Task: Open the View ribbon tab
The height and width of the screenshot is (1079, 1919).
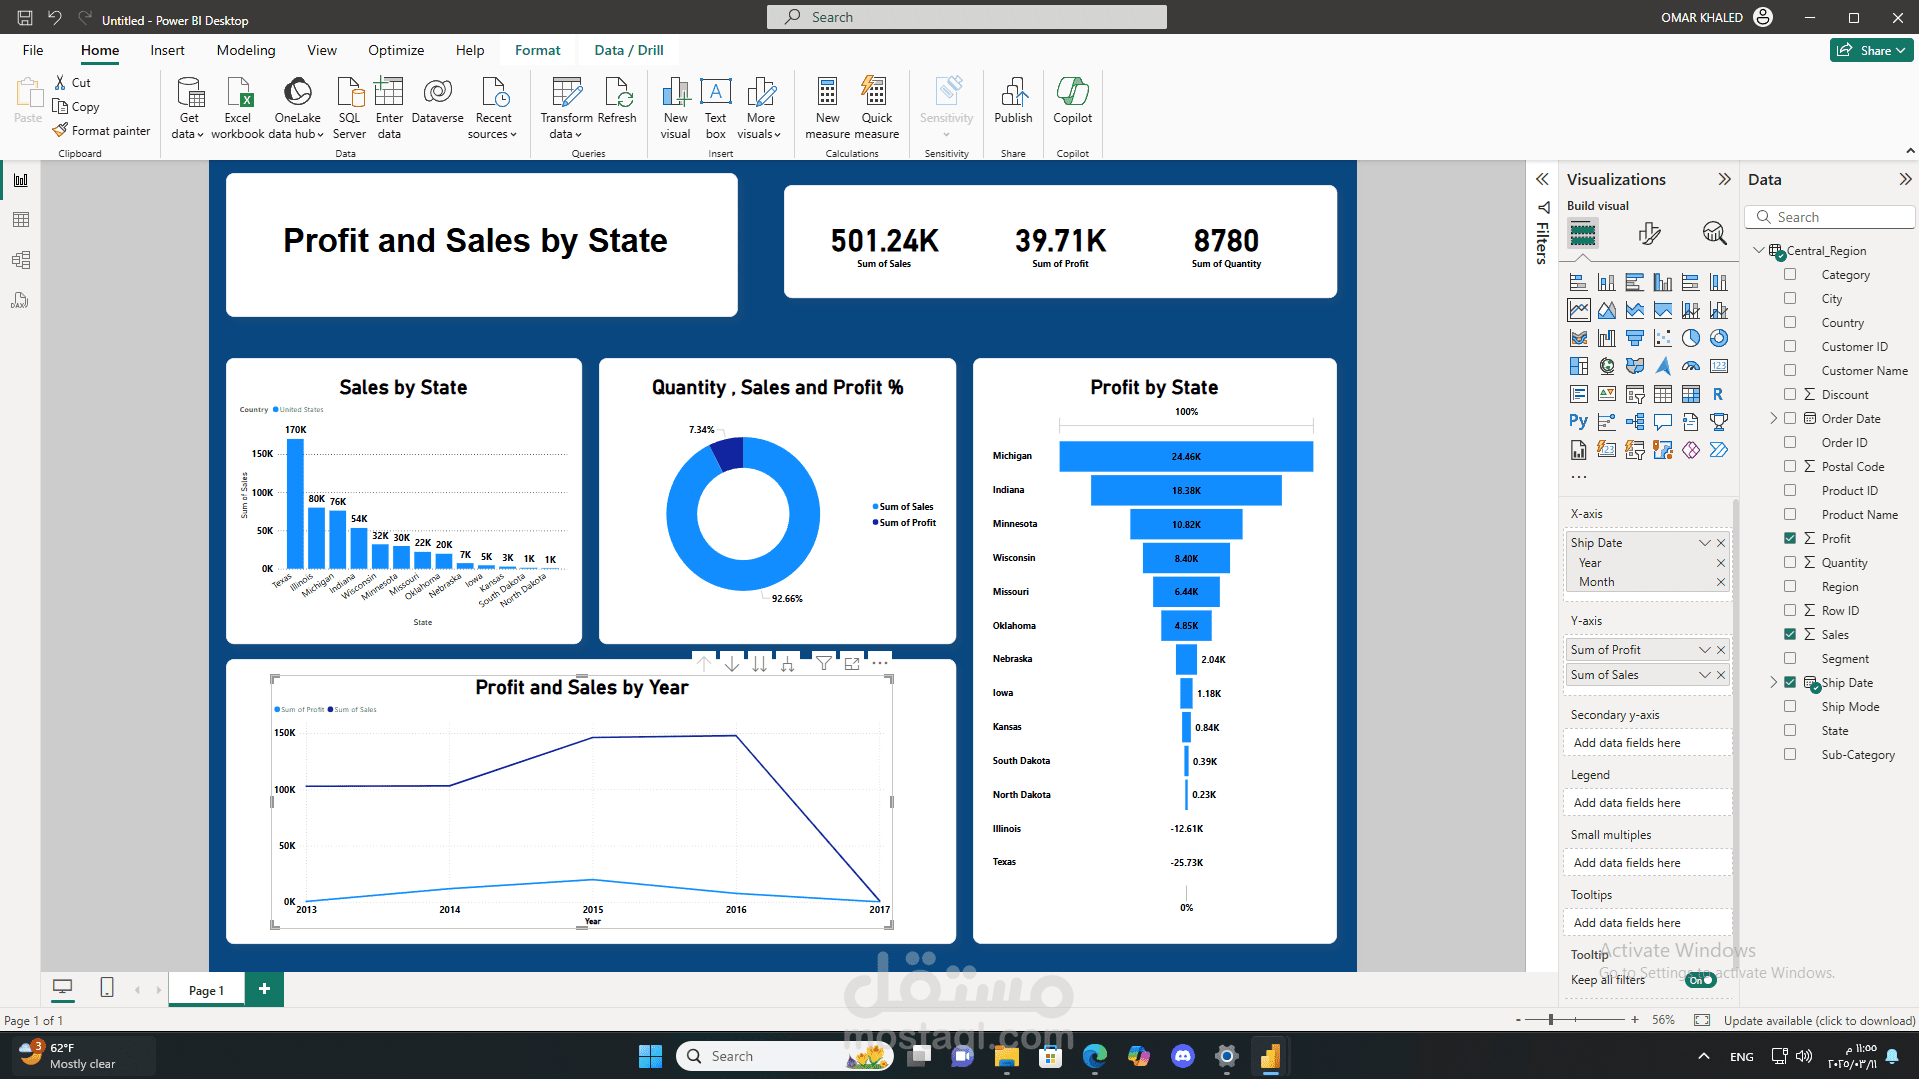Action: point(322,50)
